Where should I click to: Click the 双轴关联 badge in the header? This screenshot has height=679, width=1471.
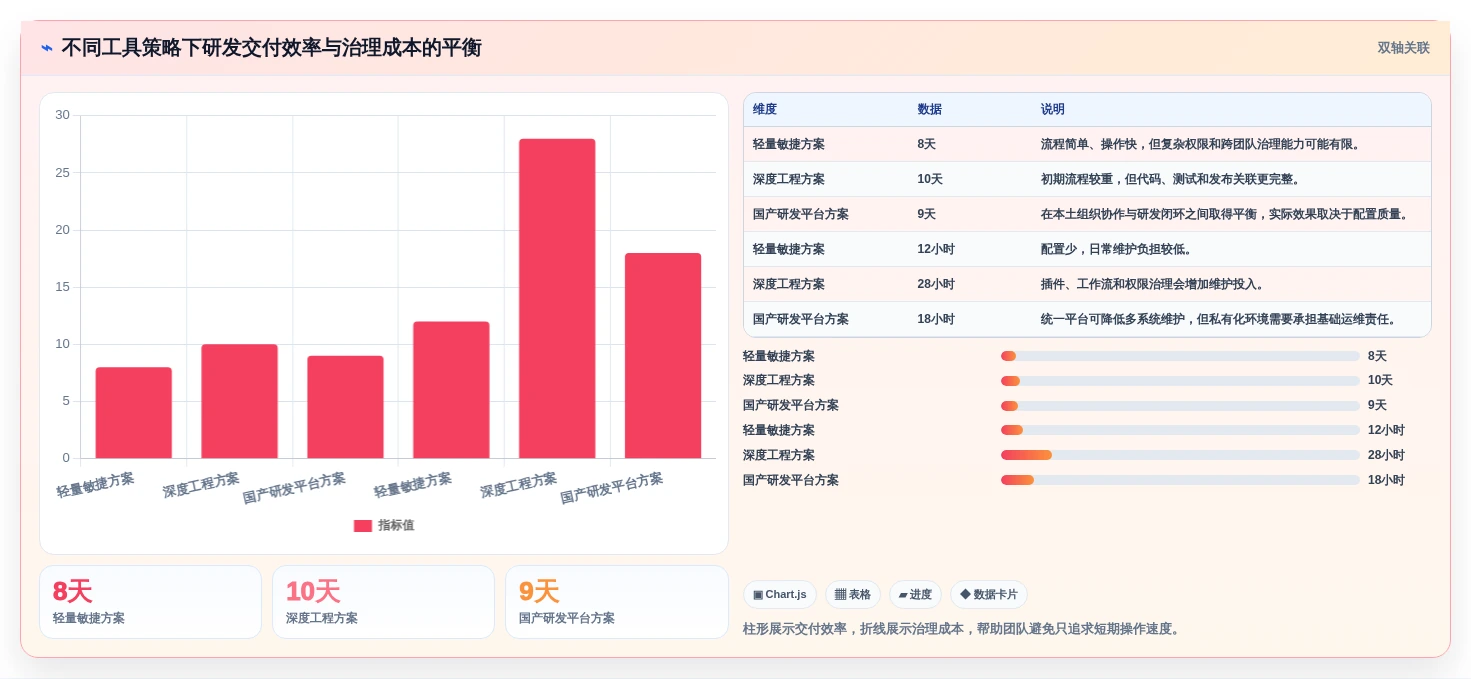[x=1403, y=47]
